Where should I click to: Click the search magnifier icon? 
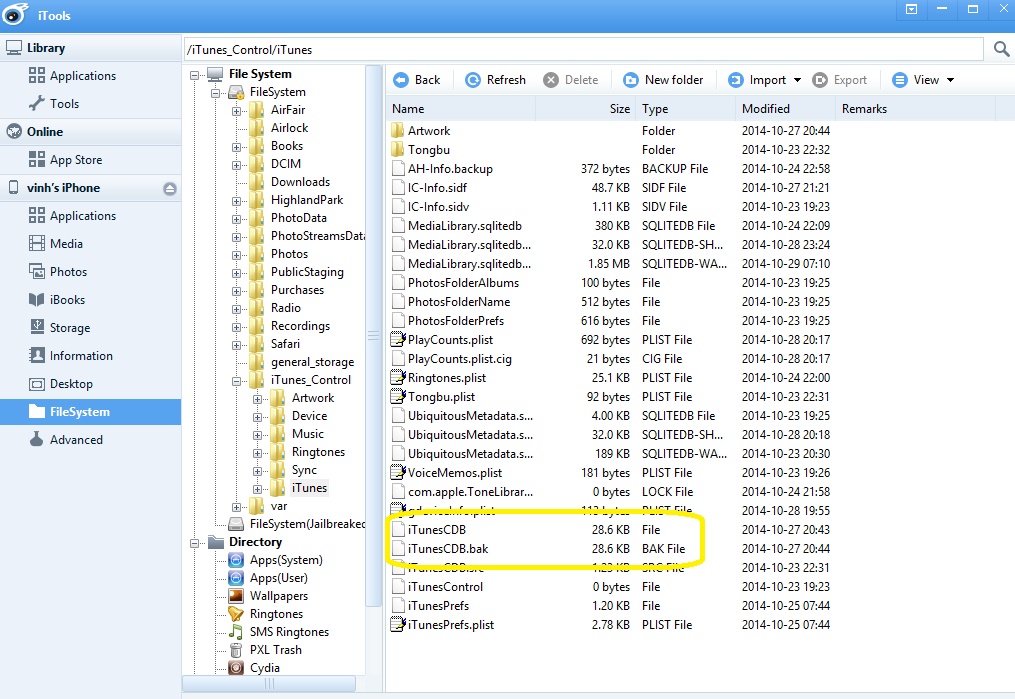[1001, 48]
